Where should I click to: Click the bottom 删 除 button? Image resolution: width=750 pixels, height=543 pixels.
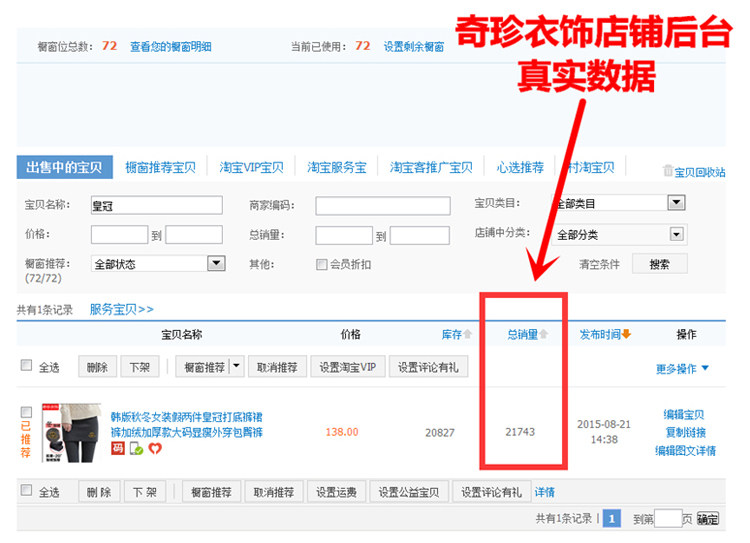click(x=99, y=492)
